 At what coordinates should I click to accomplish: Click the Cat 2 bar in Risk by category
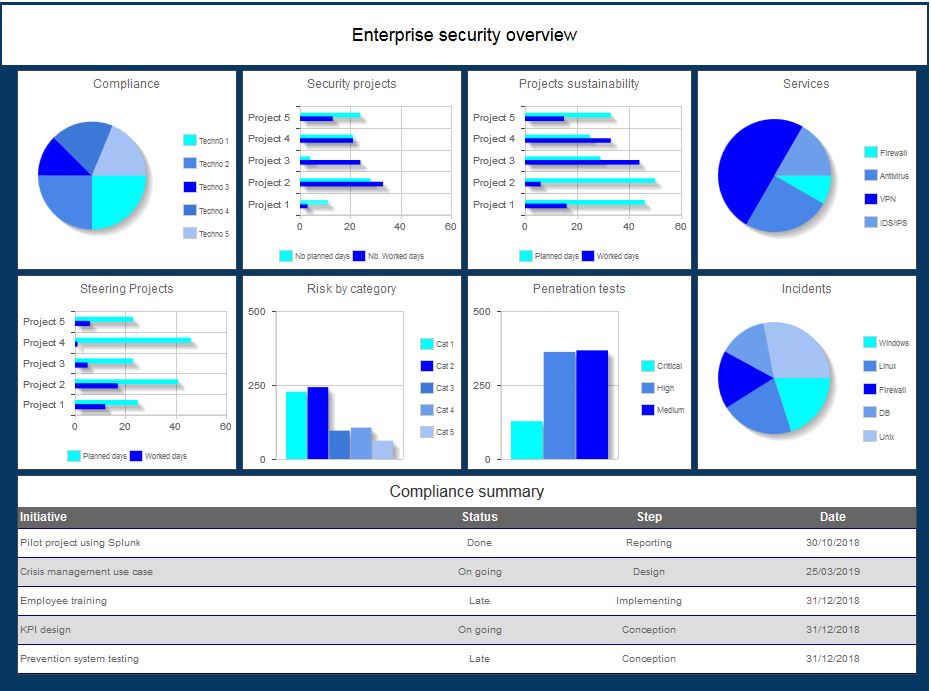[318, 423]
